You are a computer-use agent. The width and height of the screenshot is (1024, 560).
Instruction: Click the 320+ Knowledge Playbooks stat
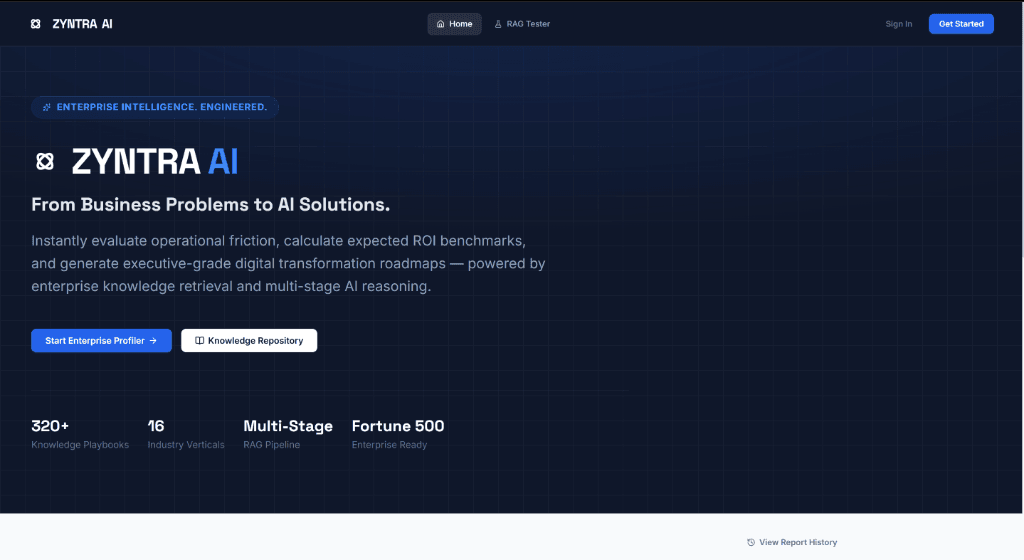point(80,434)
